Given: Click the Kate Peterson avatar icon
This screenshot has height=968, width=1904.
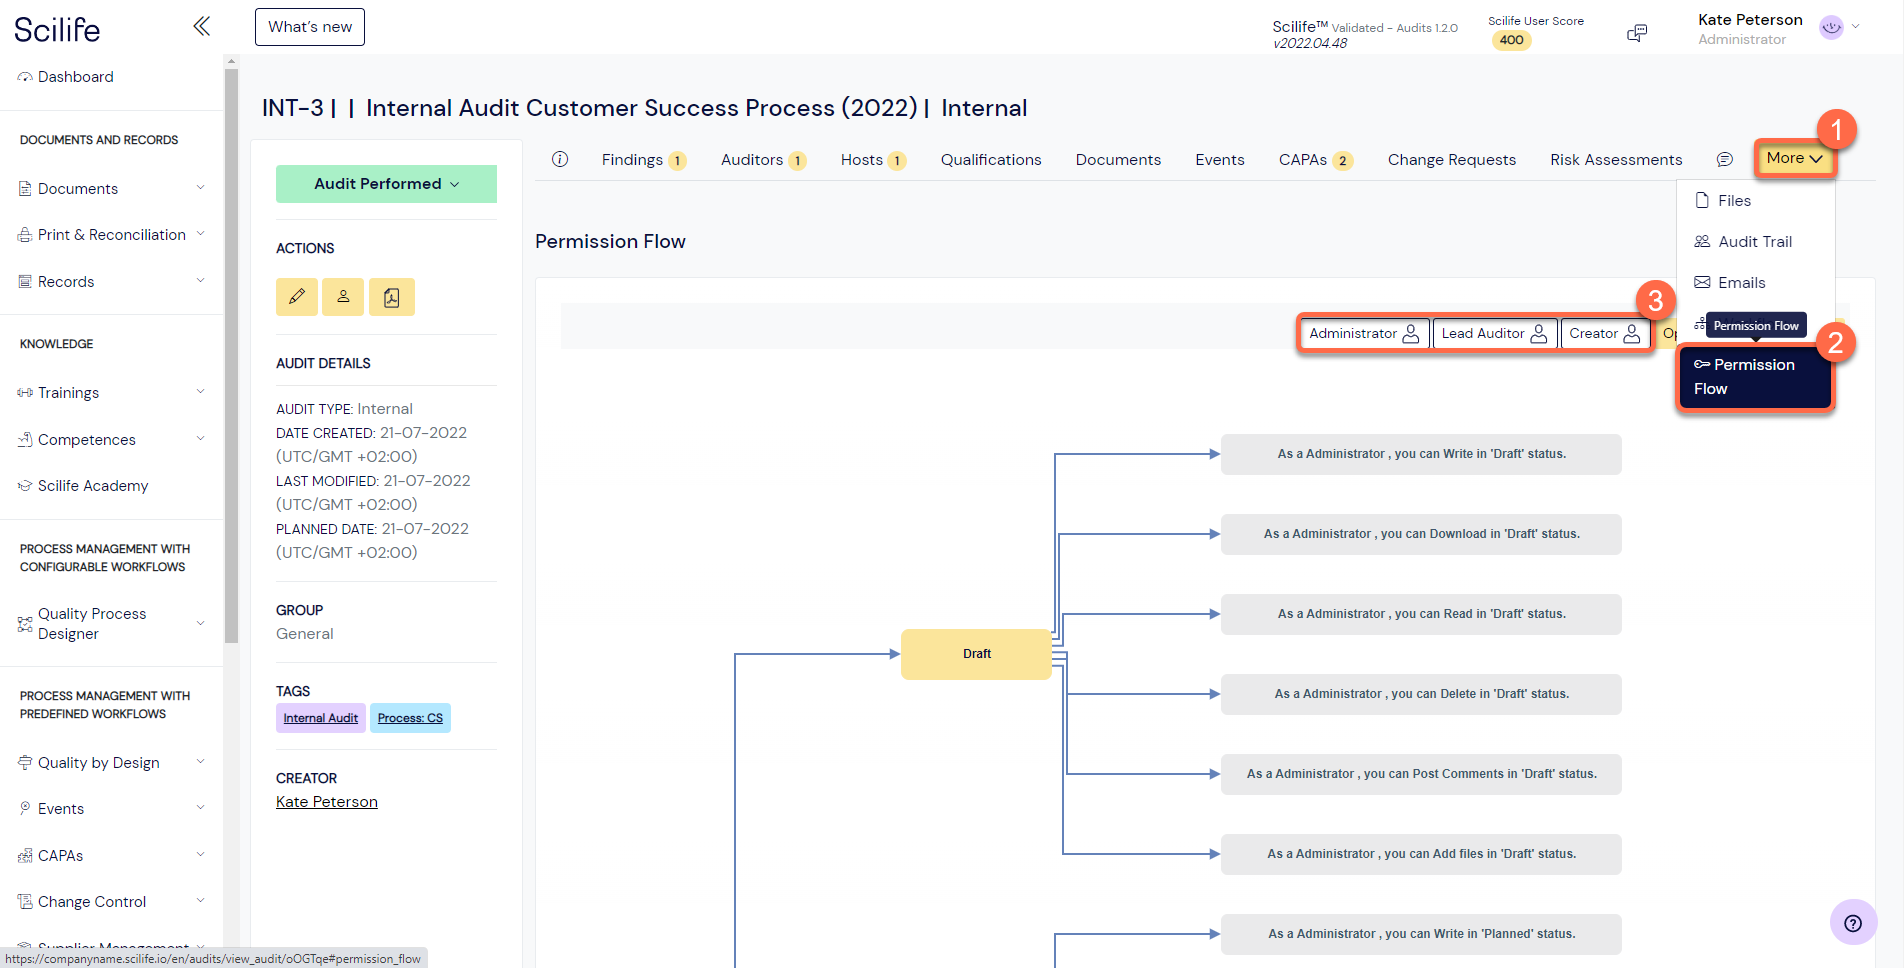Looking at the screenshot, I should click(x=1831, y=28).
